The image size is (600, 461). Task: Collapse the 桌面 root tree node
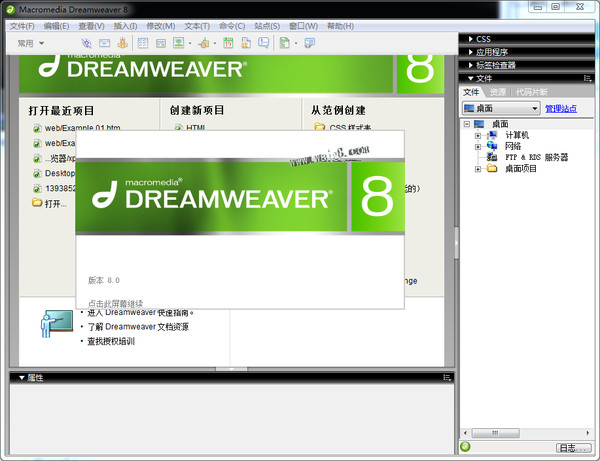pyautogui.click(x=466, y=124)
